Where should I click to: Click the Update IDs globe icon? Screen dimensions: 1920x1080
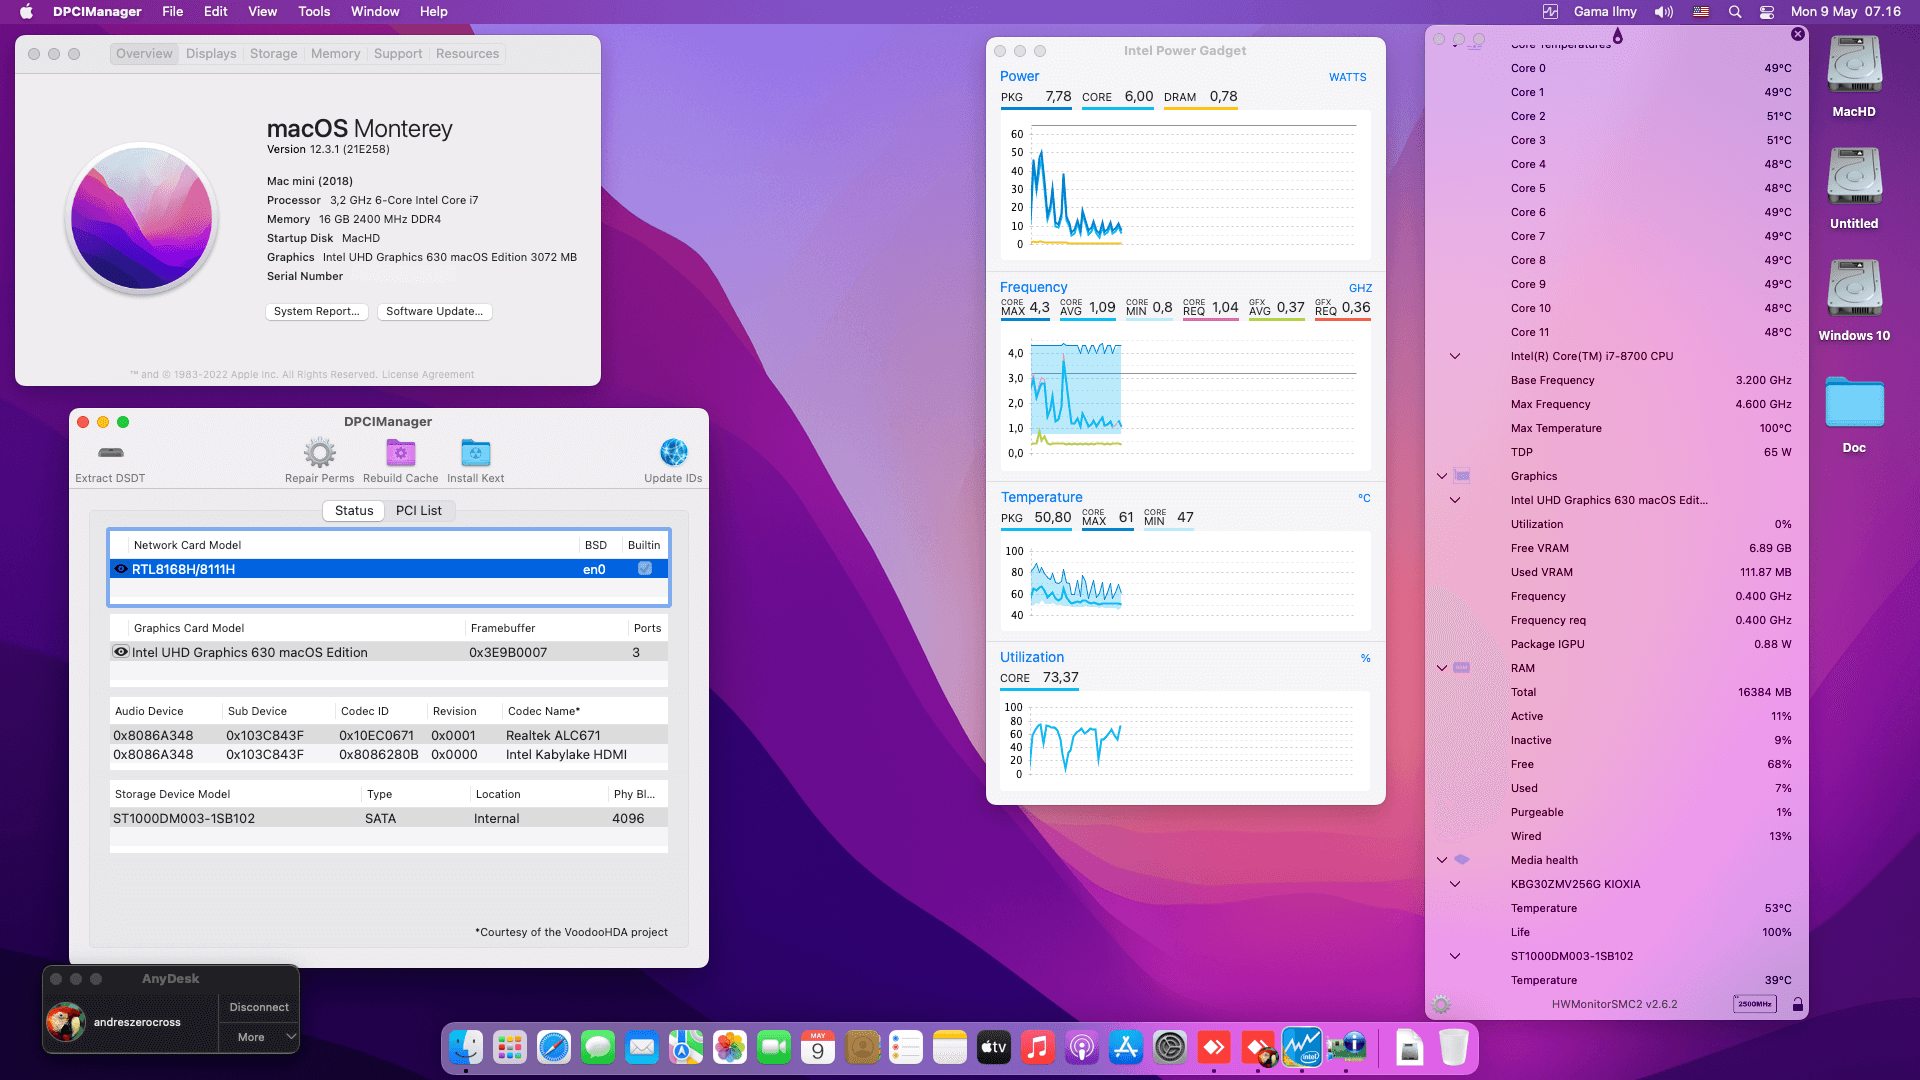(674, 453)
